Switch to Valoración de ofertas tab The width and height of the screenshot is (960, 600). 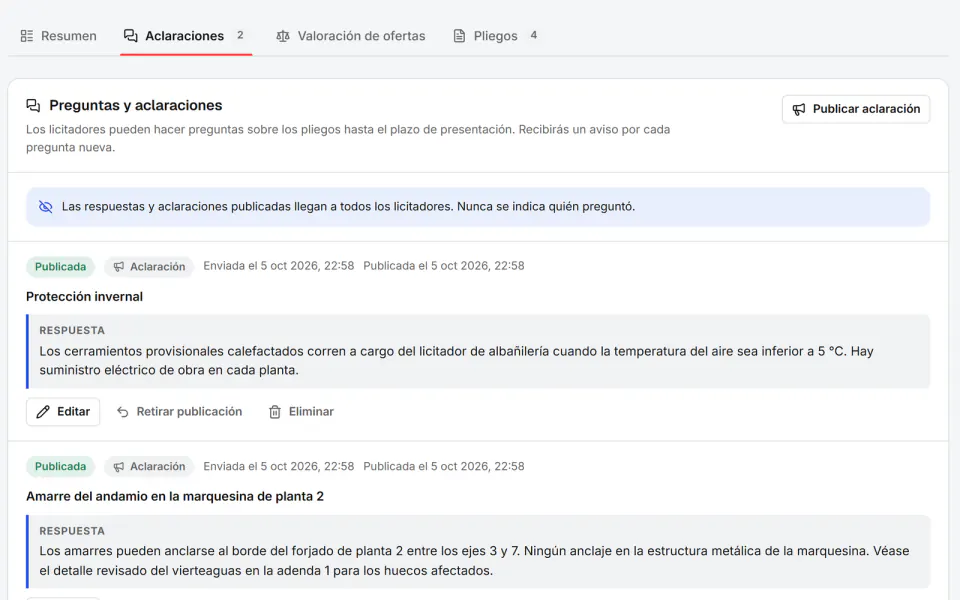(351, 36)
